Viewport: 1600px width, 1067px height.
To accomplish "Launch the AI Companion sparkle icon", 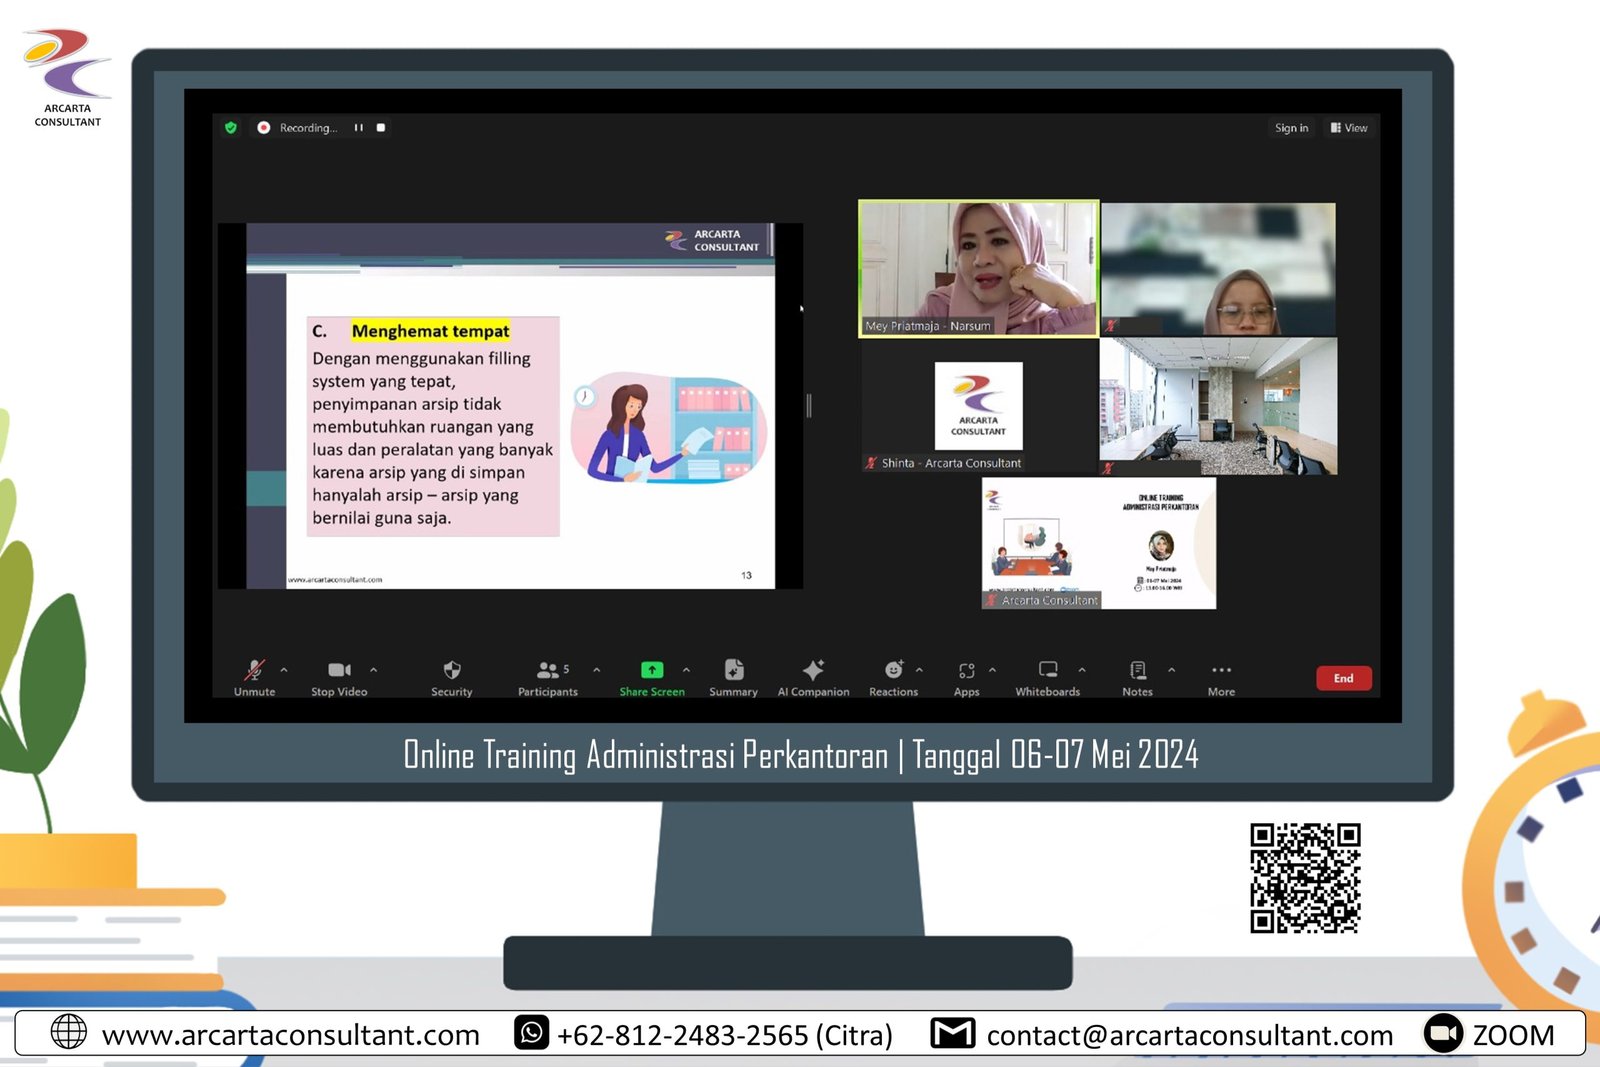I will [x=813, y=670].
